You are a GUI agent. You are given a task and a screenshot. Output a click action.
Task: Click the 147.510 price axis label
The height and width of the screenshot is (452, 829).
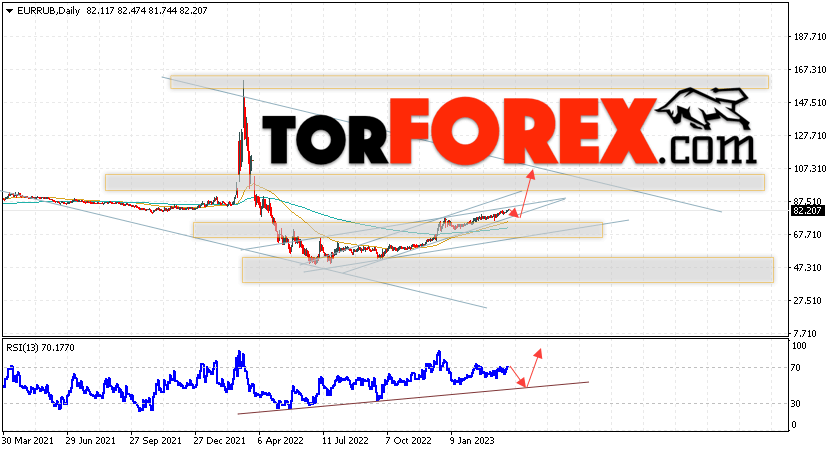coord(809,103)
